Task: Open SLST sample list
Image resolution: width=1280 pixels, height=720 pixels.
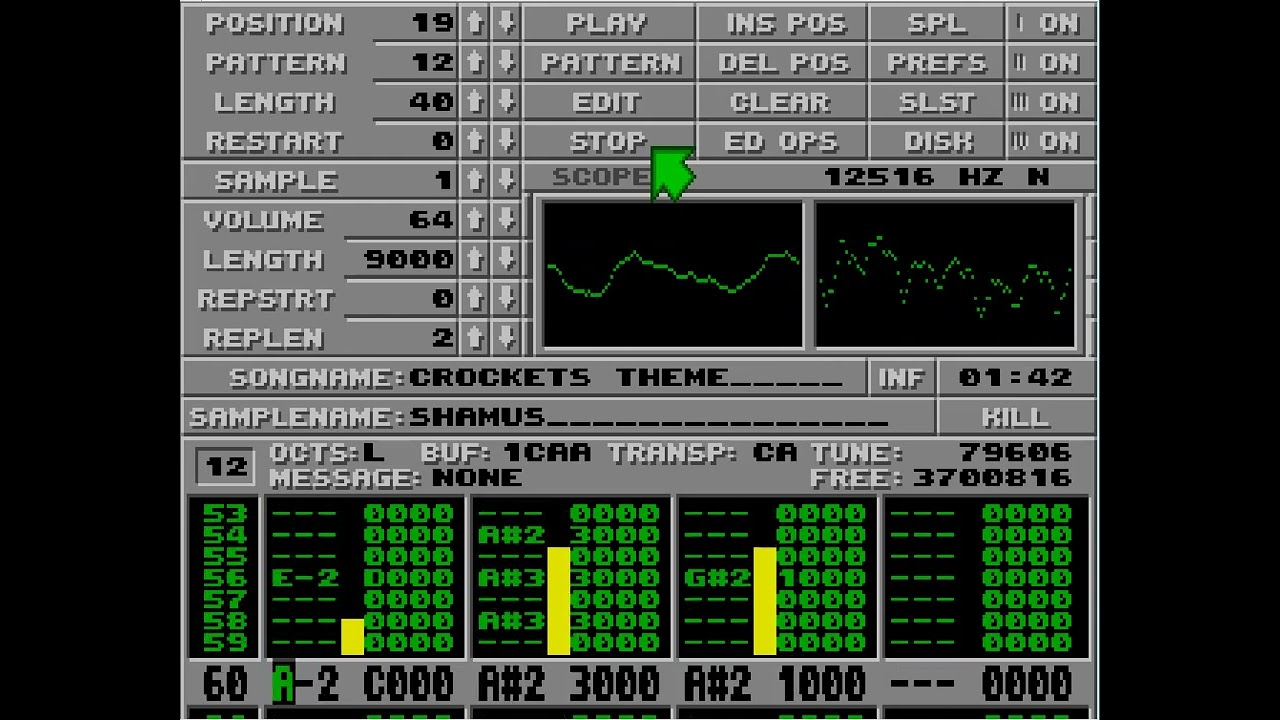Action: (x=937, y=102)
